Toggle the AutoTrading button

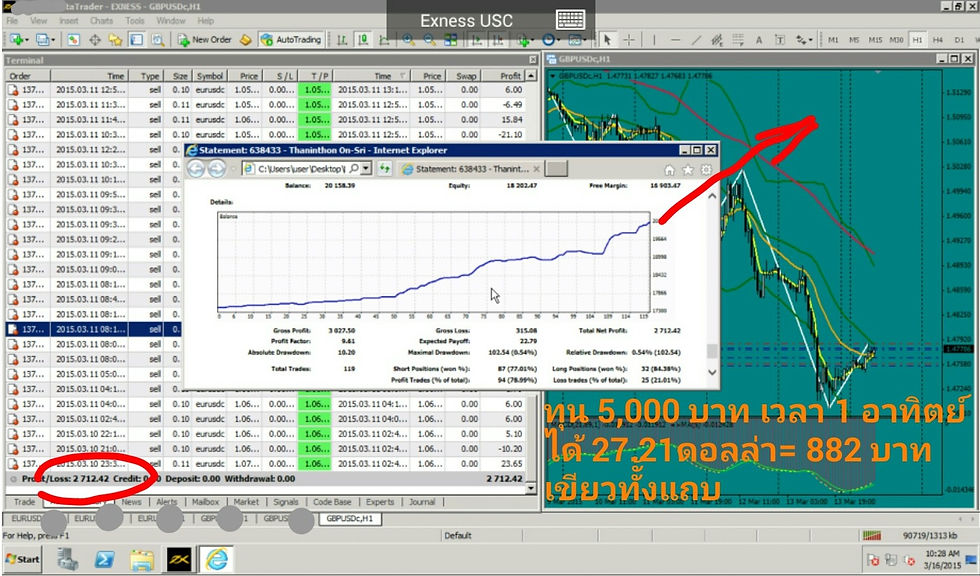click(291, 40)
